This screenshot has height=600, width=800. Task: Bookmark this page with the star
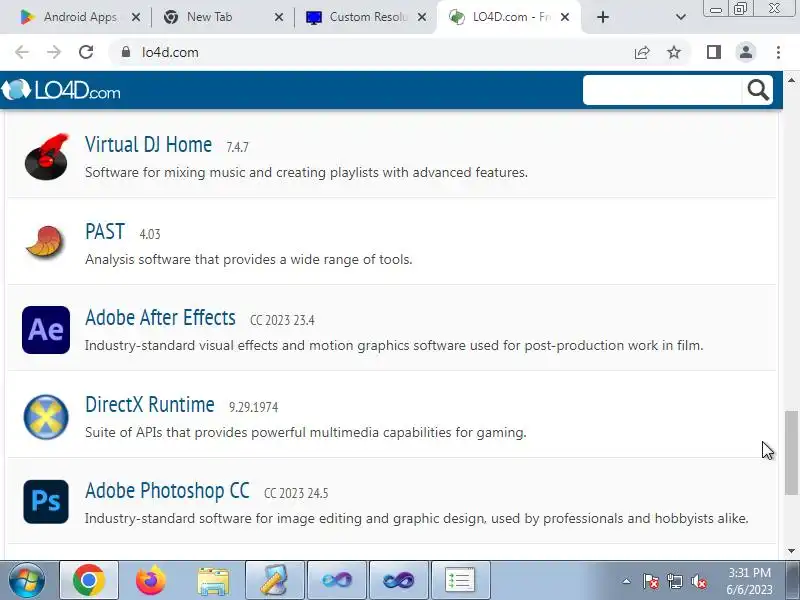pos(674,52)
